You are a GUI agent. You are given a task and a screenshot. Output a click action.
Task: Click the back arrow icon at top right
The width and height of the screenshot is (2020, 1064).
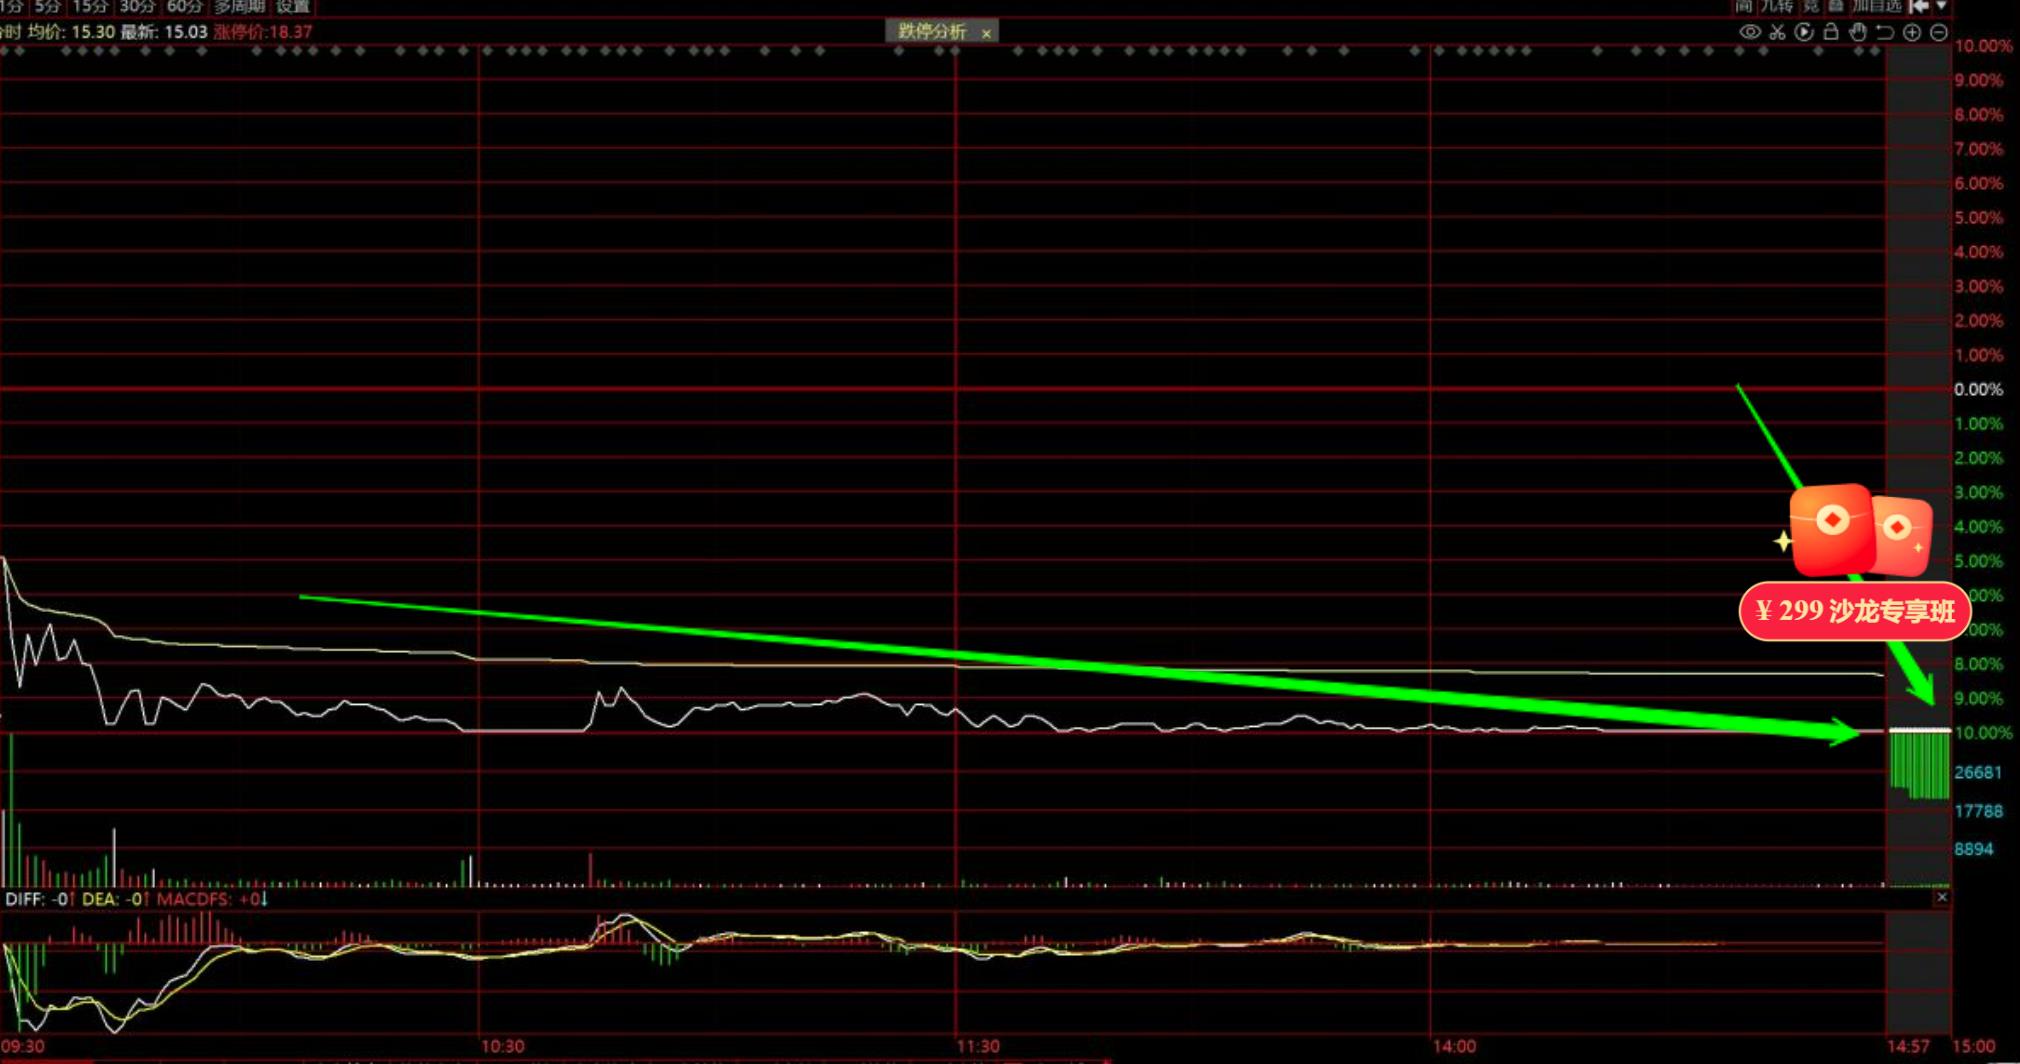coord(1919,6)
